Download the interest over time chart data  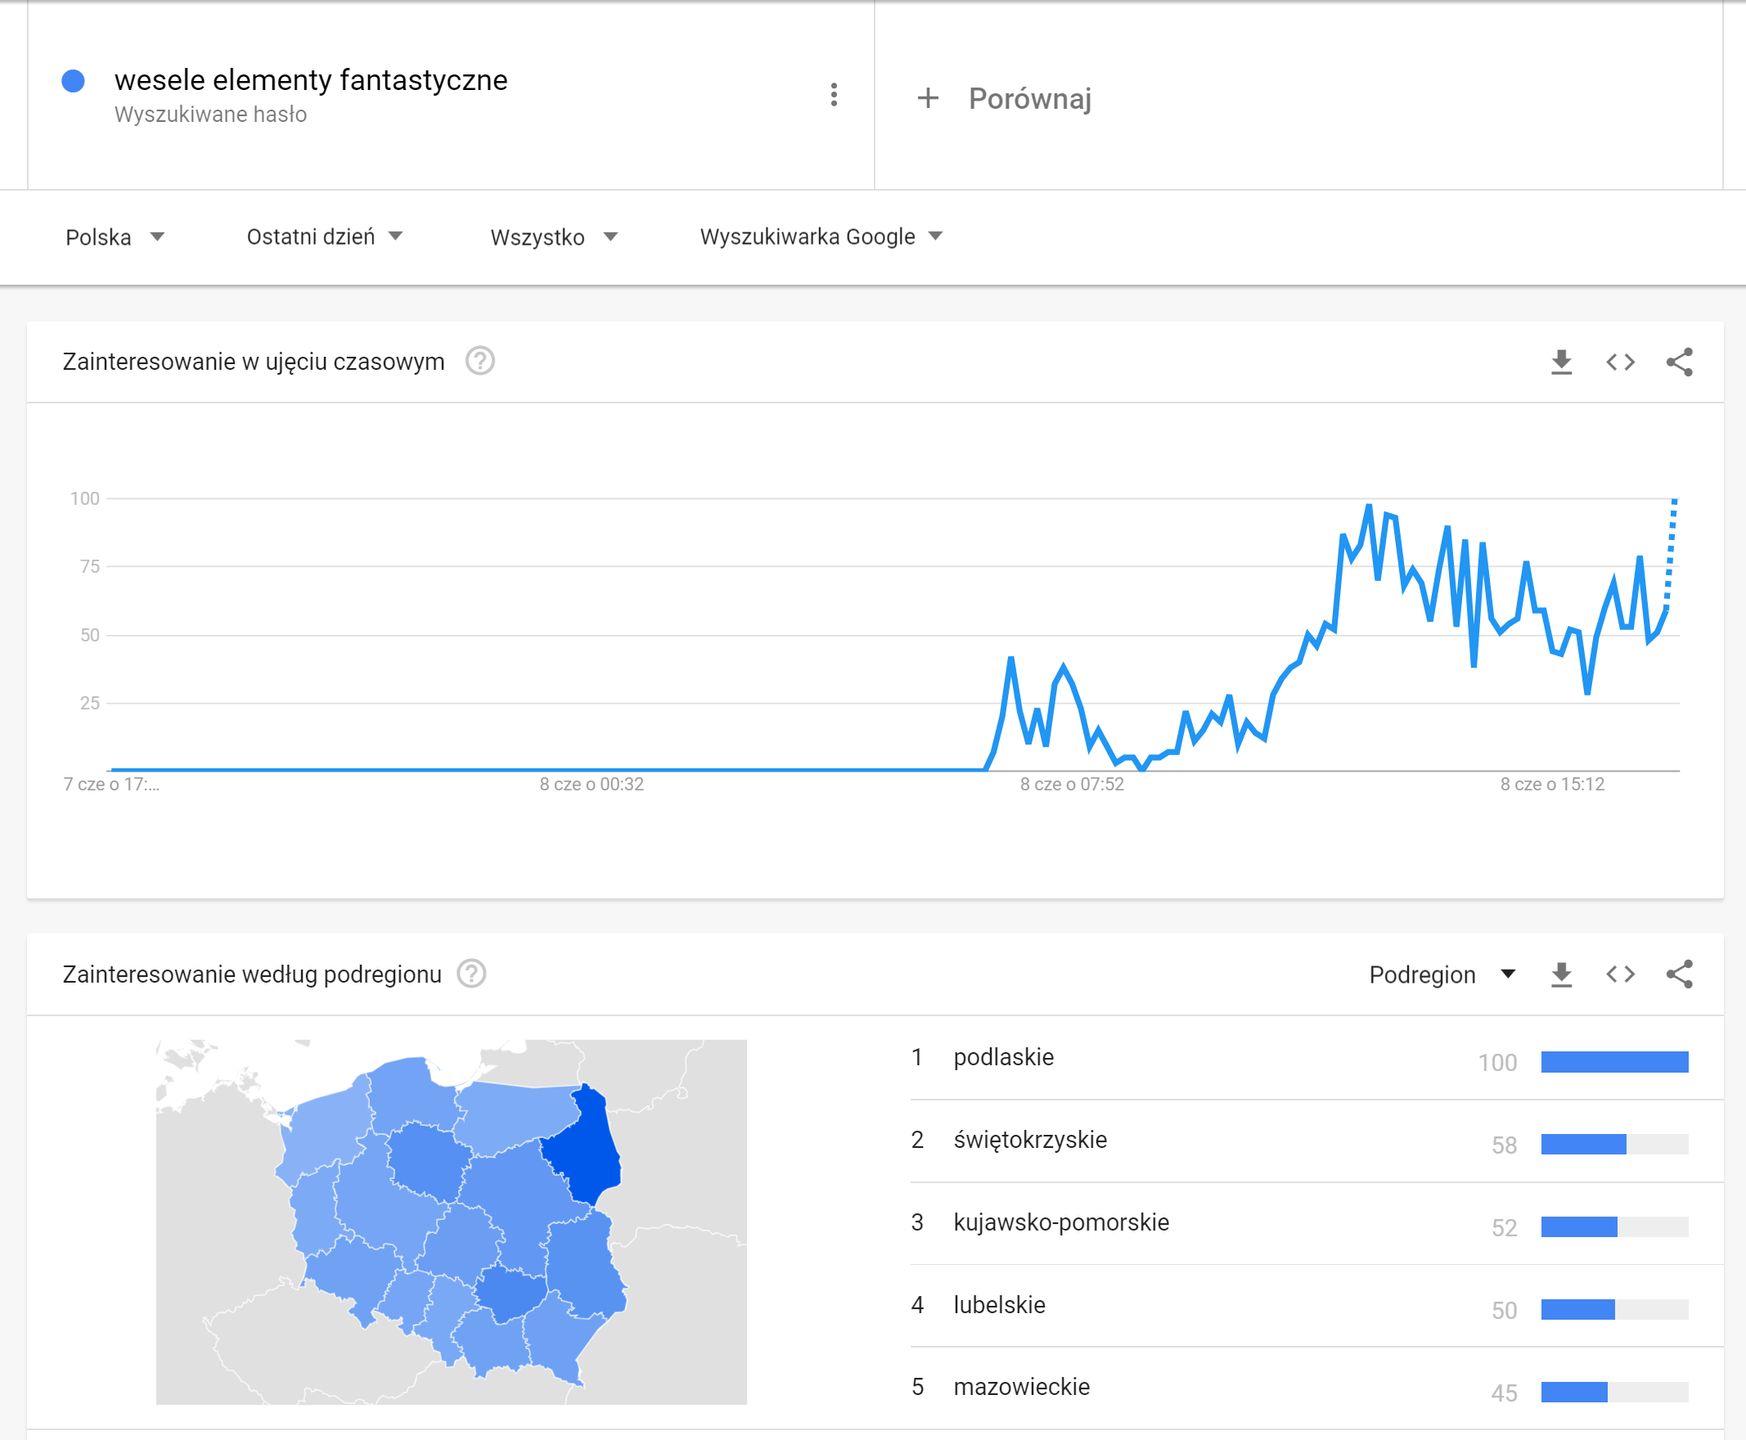(x=1561, y=362)
